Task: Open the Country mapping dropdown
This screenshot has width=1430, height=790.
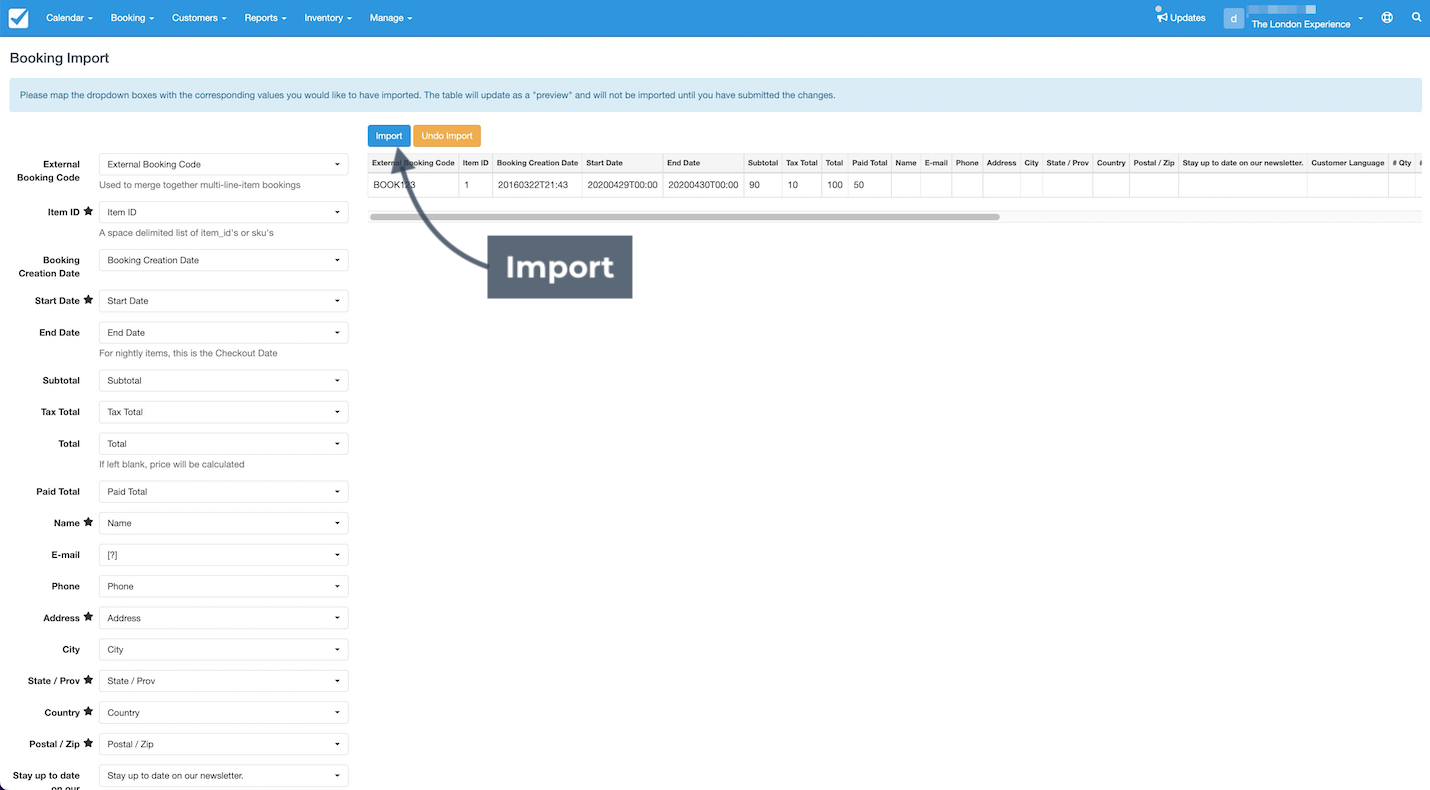Action: click(224, 713)
